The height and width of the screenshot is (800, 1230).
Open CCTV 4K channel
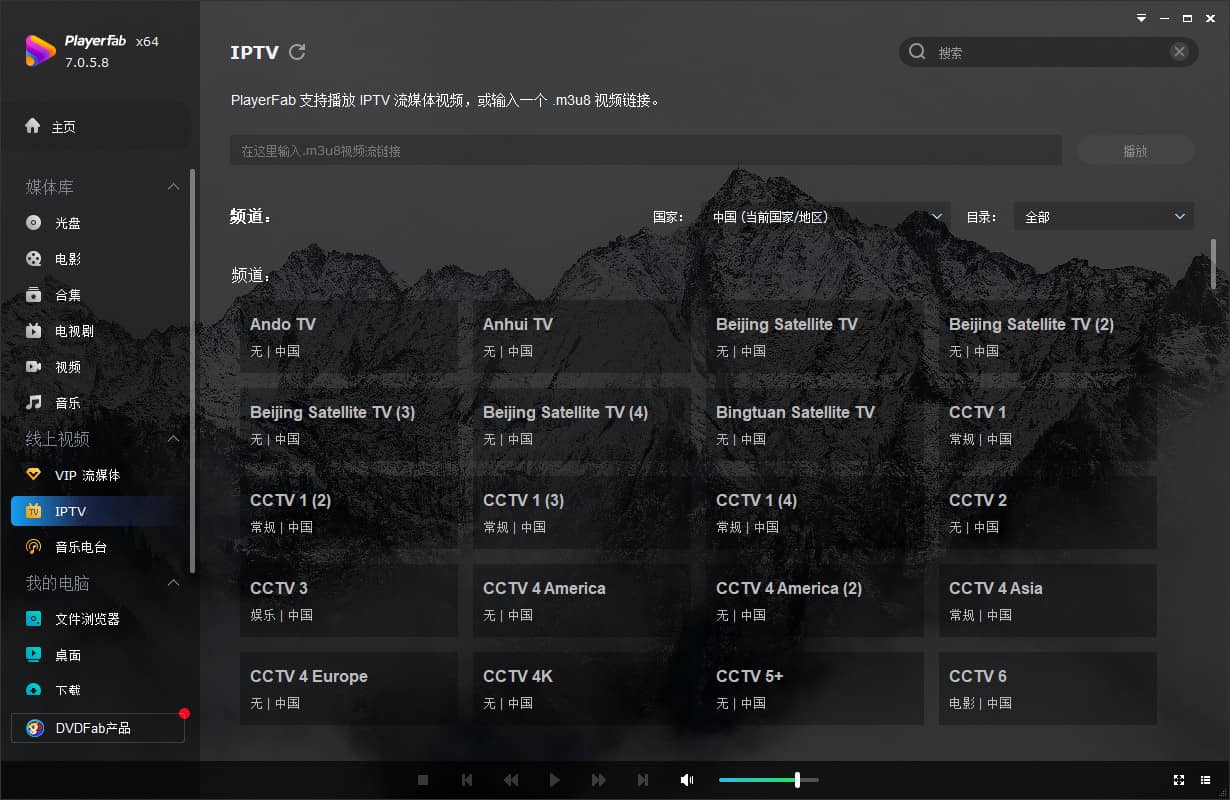(582, 689)
